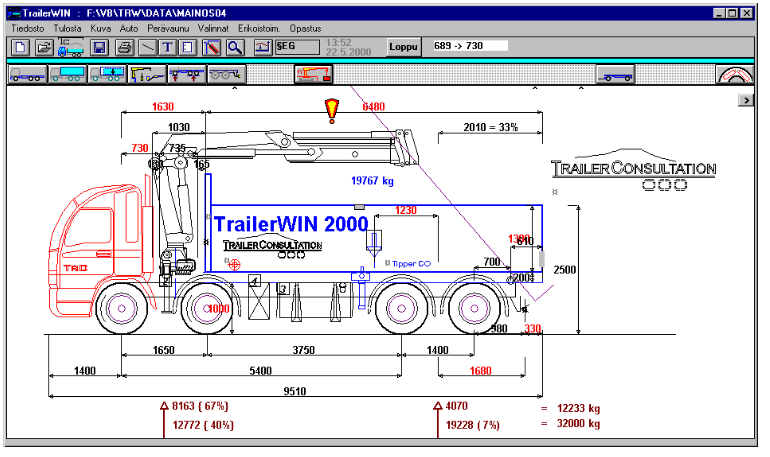Open the Tiedosto menu
The height and width of the screenshot is (457, 770).
click(29, 29)
